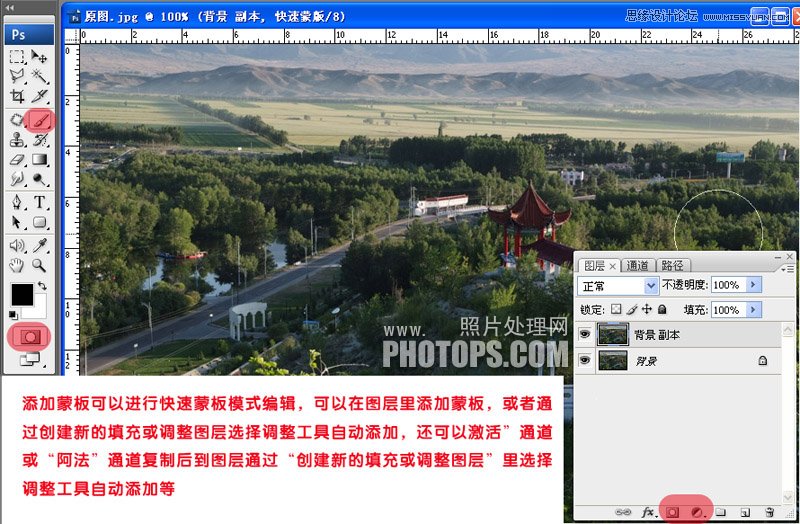Select the Dodge tool
The height and width of the screenshot is (524, 800).
(x=39, y=179)
